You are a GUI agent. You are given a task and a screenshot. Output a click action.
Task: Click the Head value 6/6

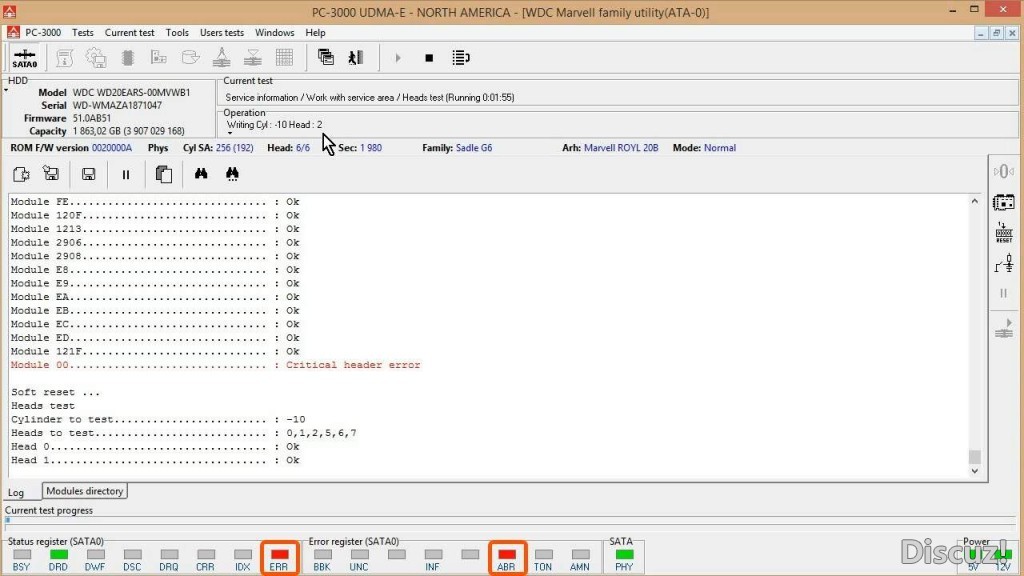click(x=303, y=148)
